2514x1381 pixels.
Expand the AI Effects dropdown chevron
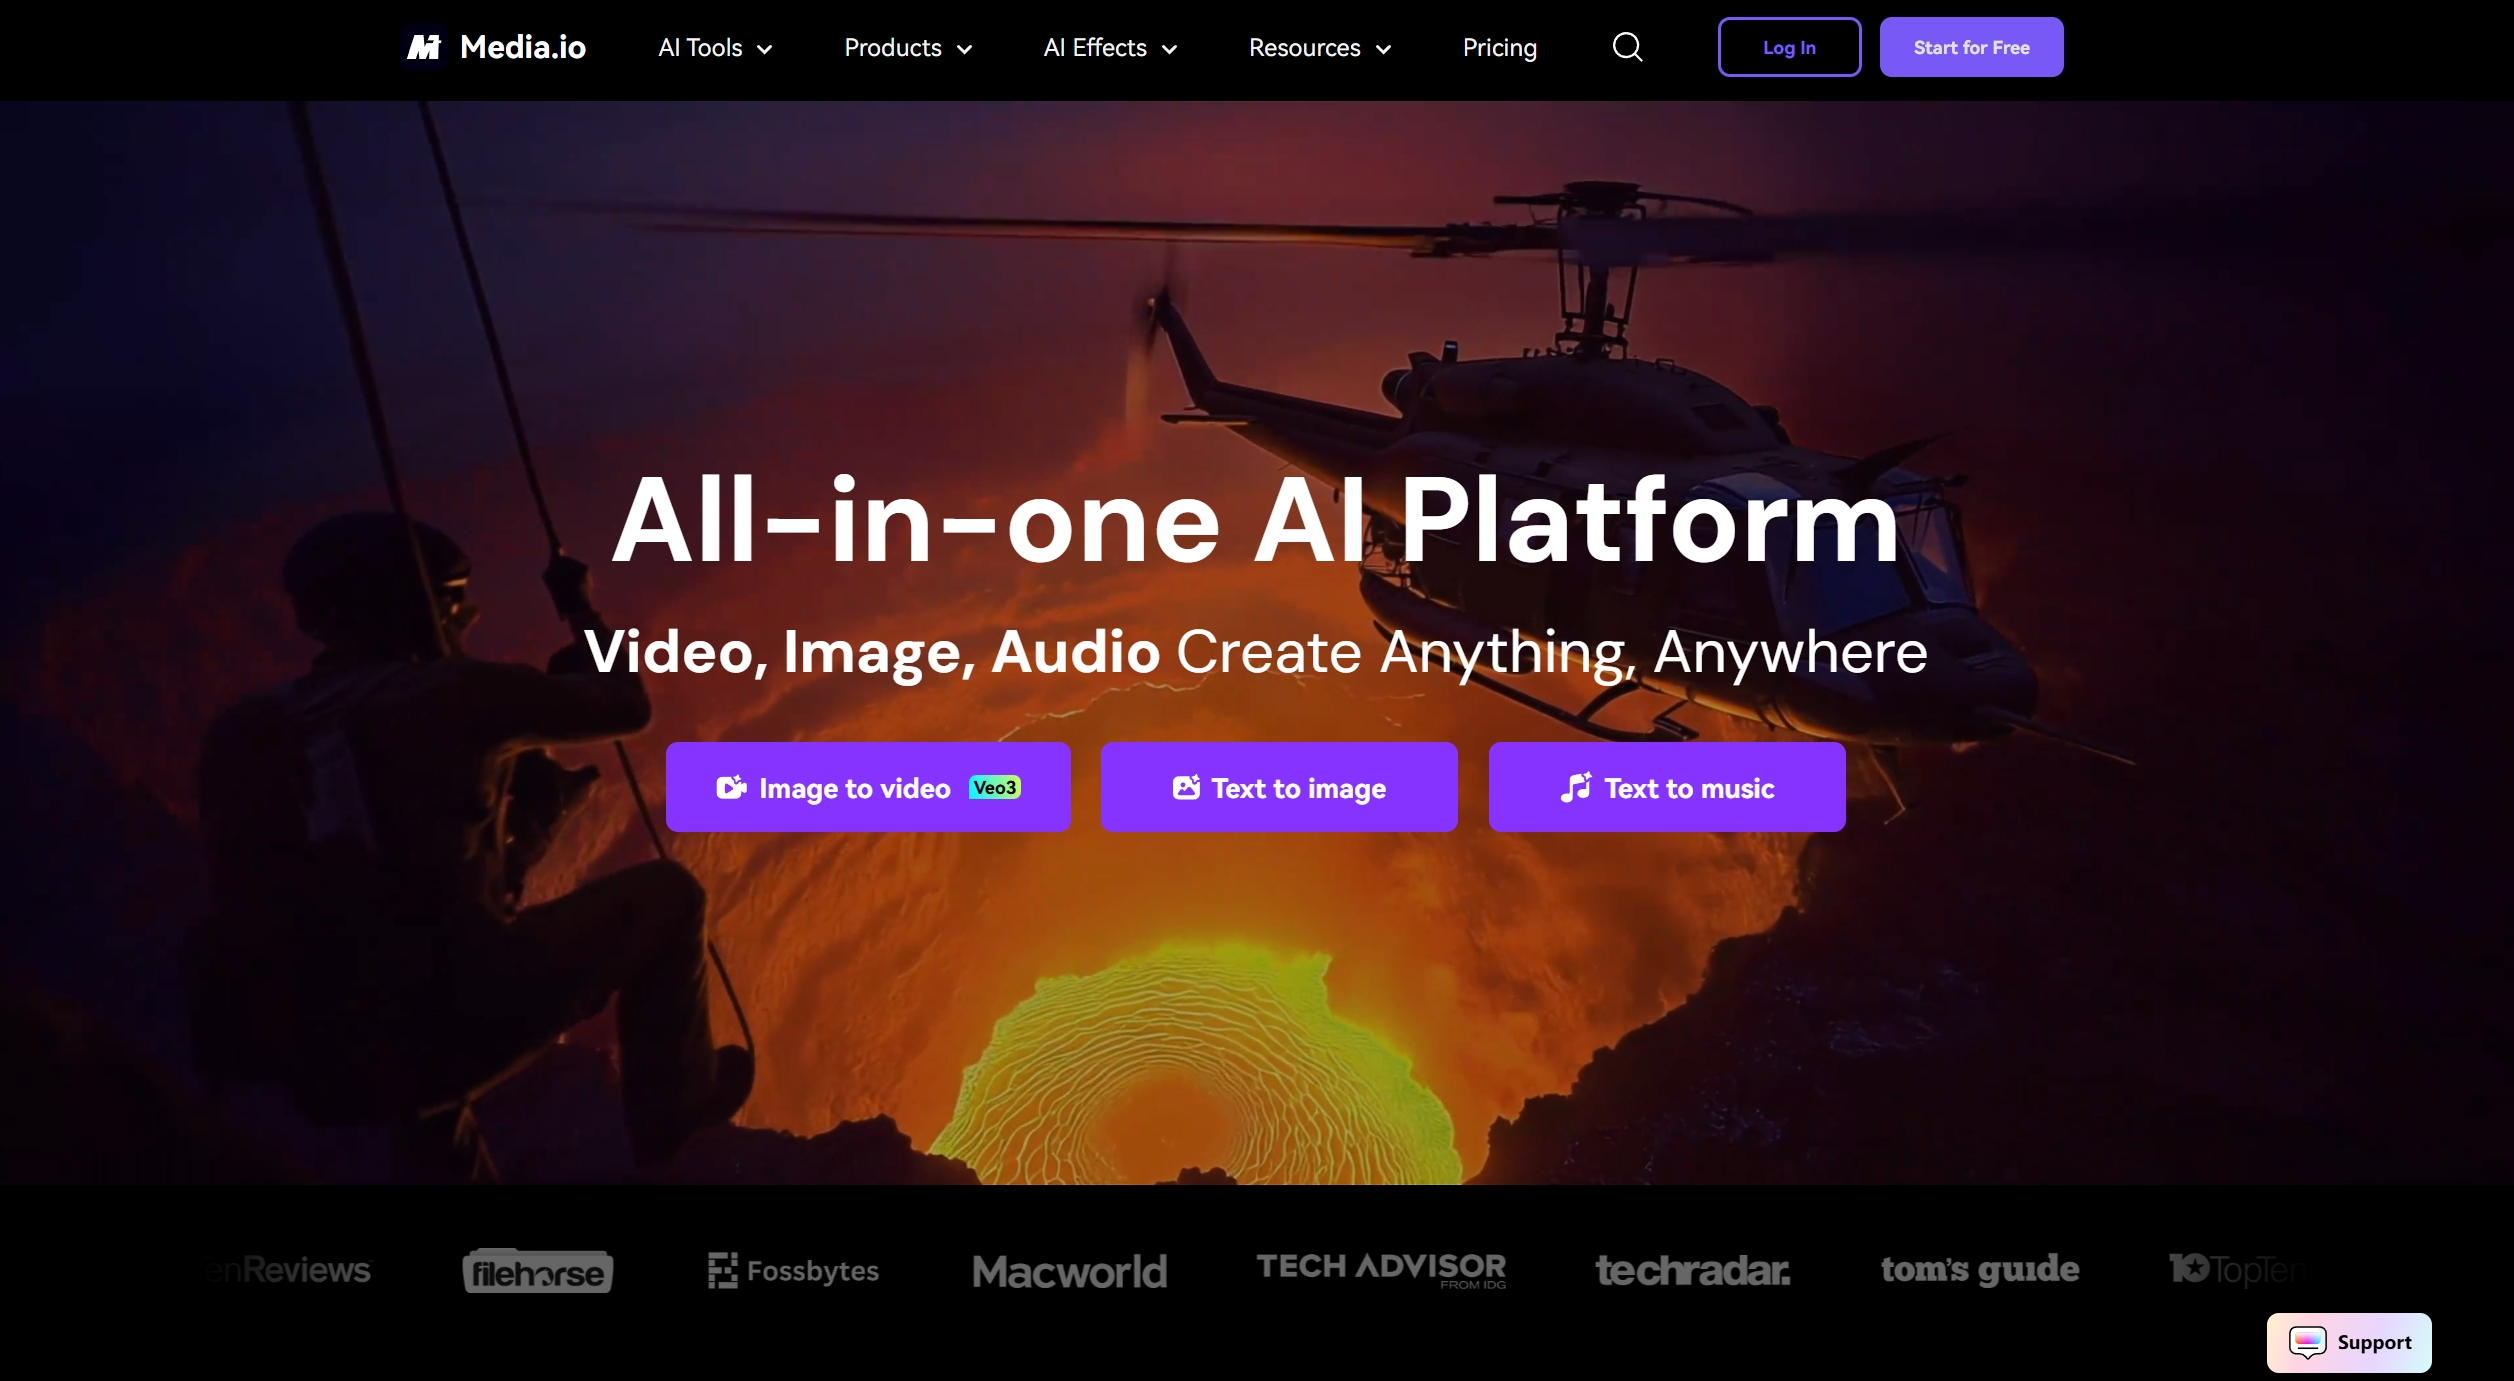(x=1170, y=49)
